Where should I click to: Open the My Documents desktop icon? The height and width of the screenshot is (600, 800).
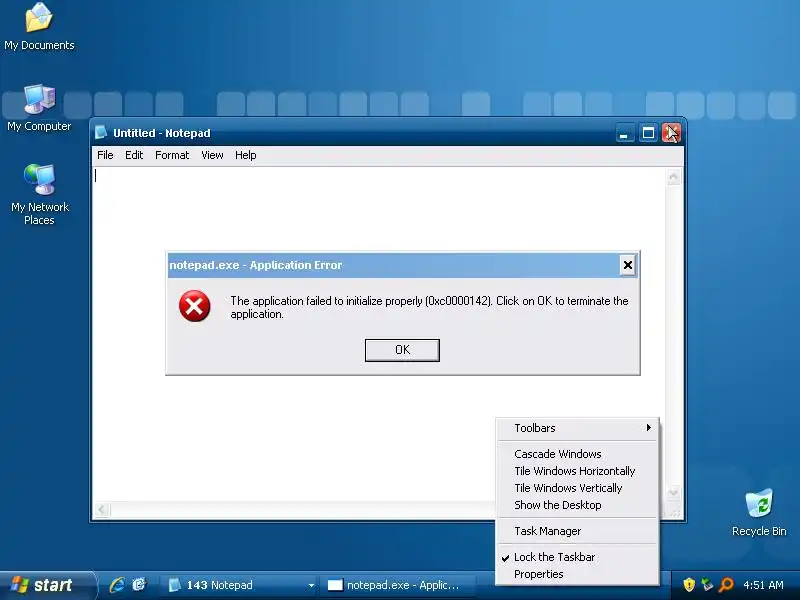39,27
